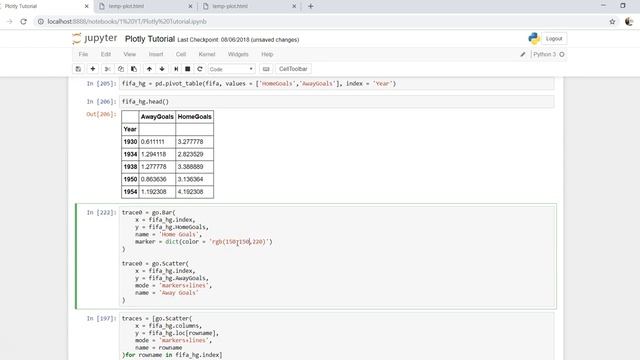Viewport: 640px width, 360px height.
Task: Cut selected cells with scissors icon
Action: (108, 69)
